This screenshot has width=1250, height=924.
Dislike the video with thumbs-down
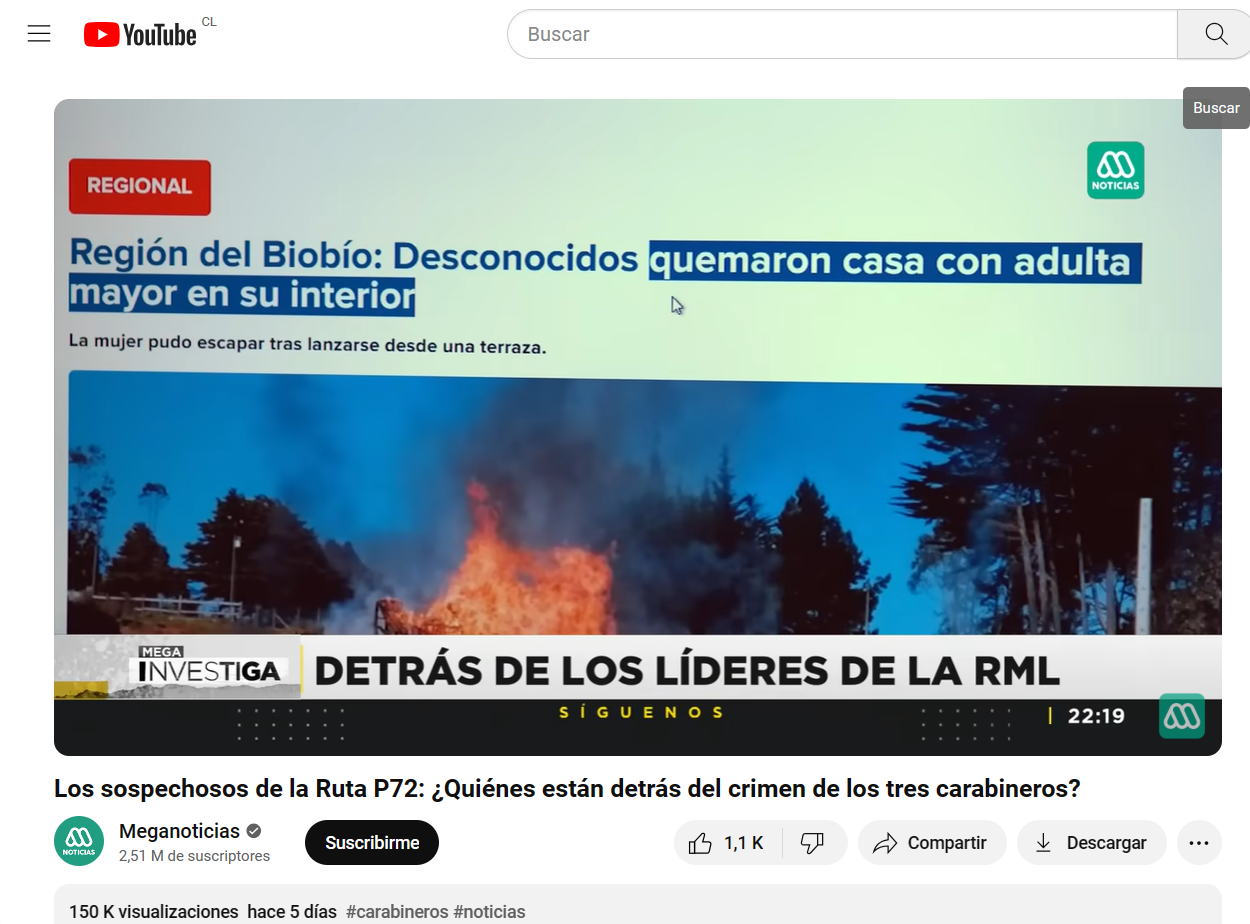tap(813, 843)
